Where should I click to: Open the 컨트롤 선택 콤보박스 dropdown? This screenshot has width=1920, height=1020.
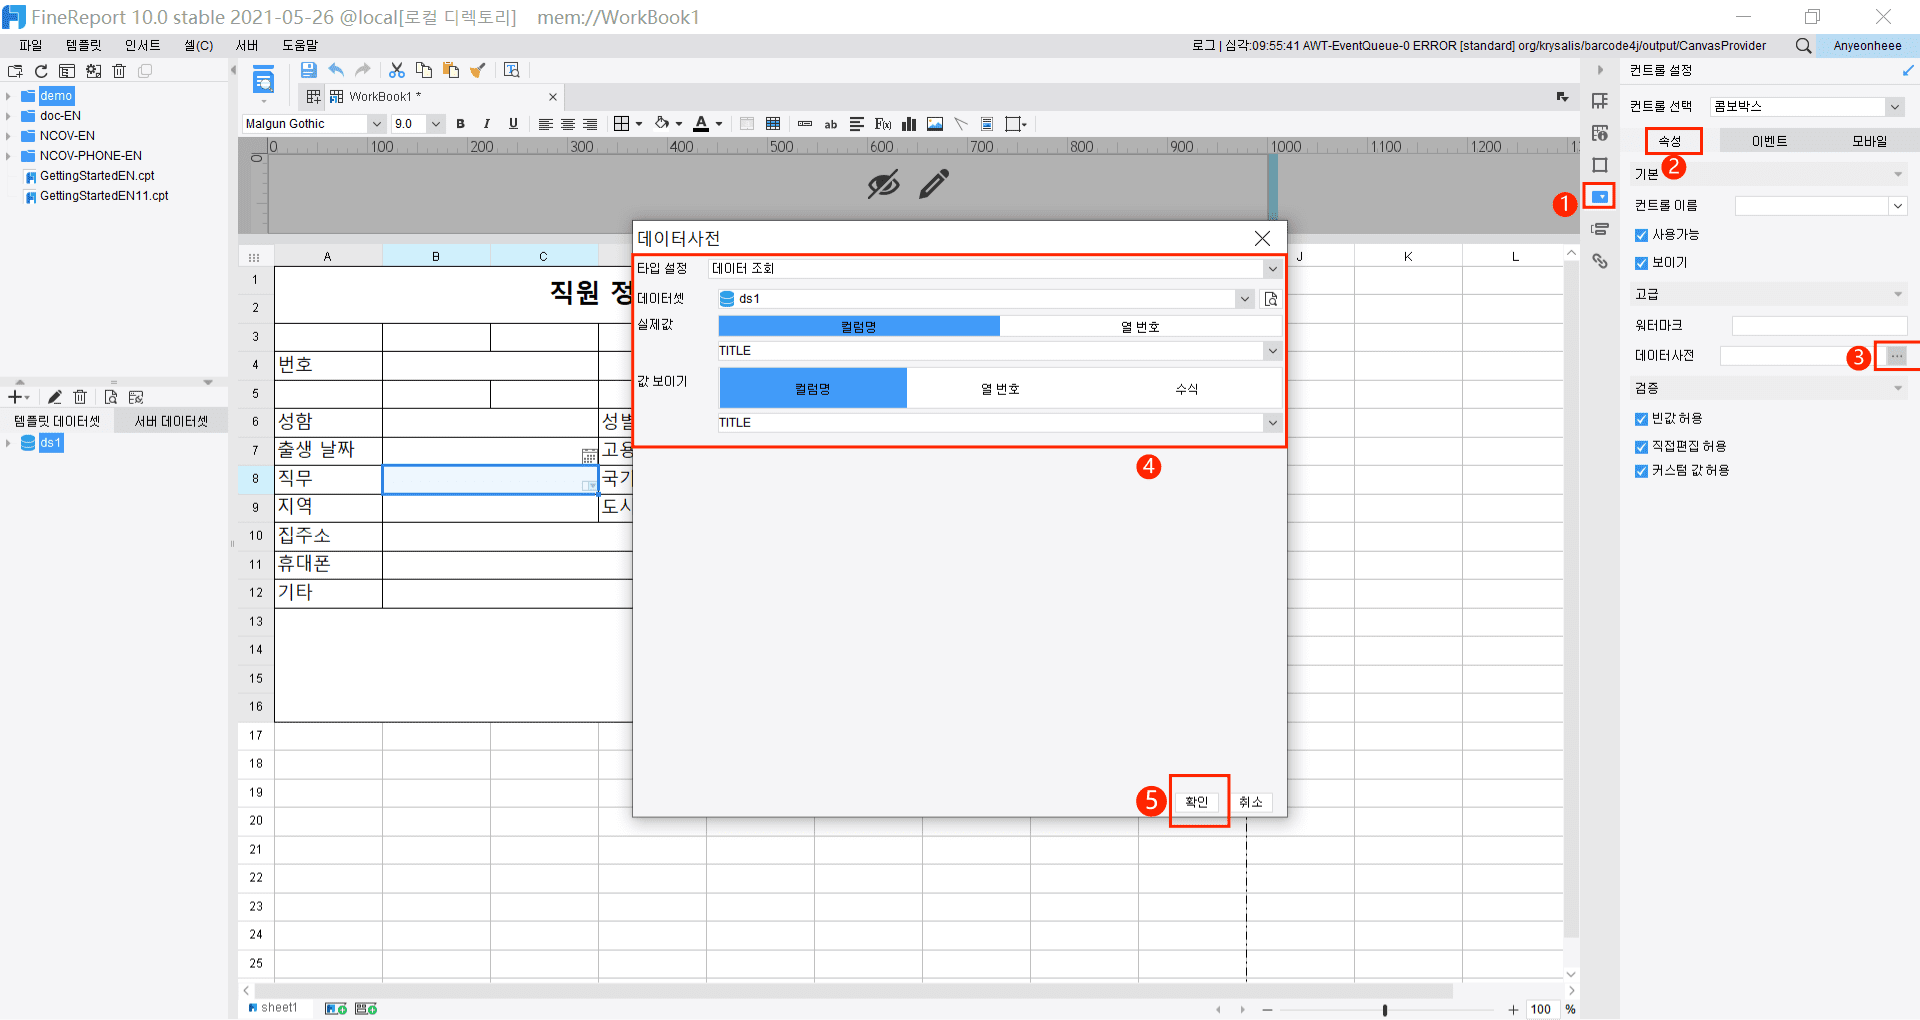tap(1894, 107)
